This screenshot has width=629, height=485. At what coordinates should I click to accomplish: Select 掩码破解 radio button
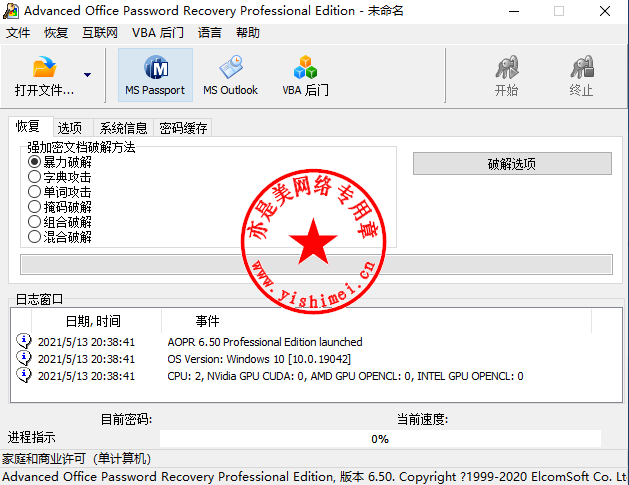click(34, 207)
